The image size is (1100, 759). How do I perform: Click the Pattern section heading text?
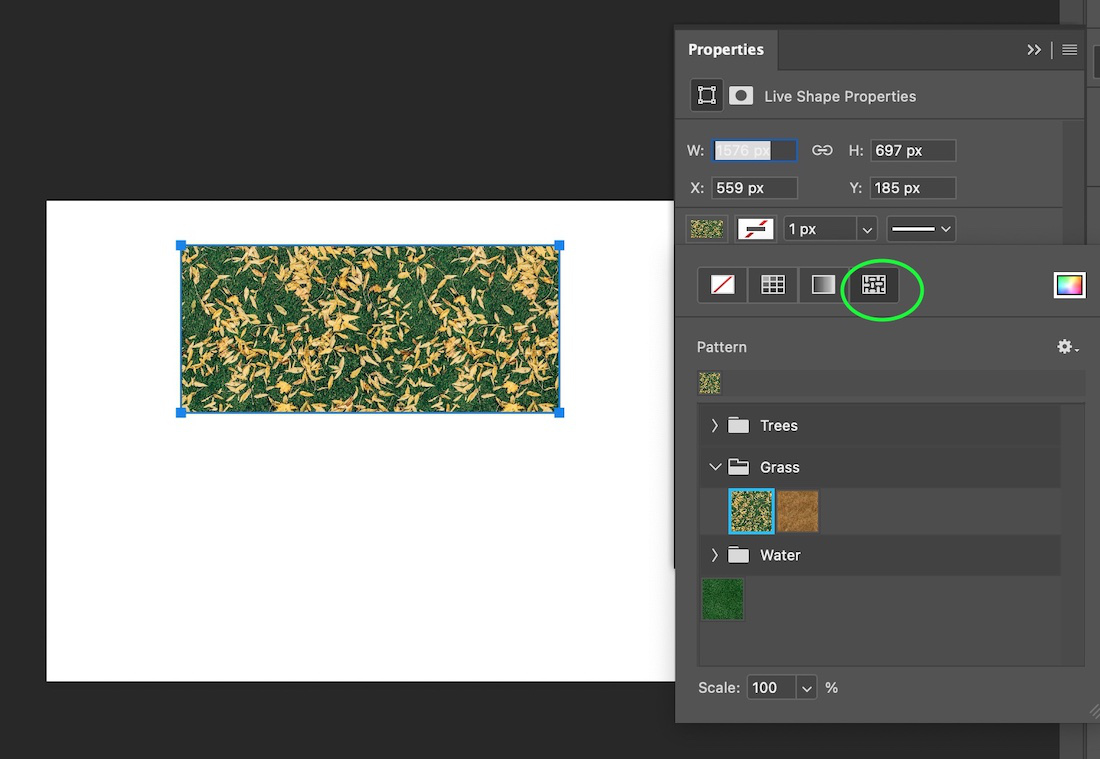(x=722, y=347)
